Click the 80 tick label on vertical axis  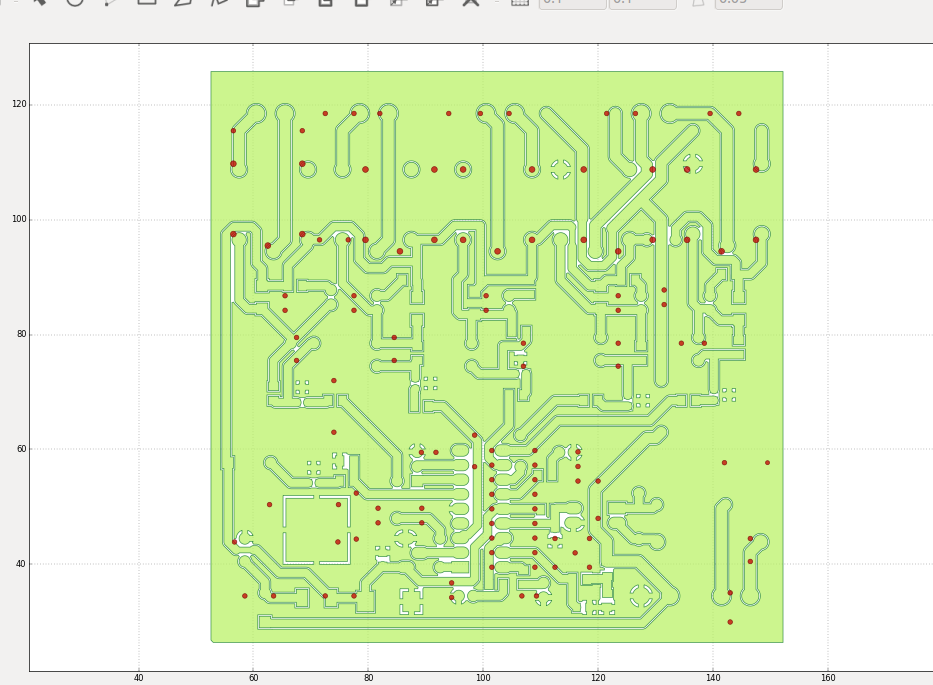21,334
